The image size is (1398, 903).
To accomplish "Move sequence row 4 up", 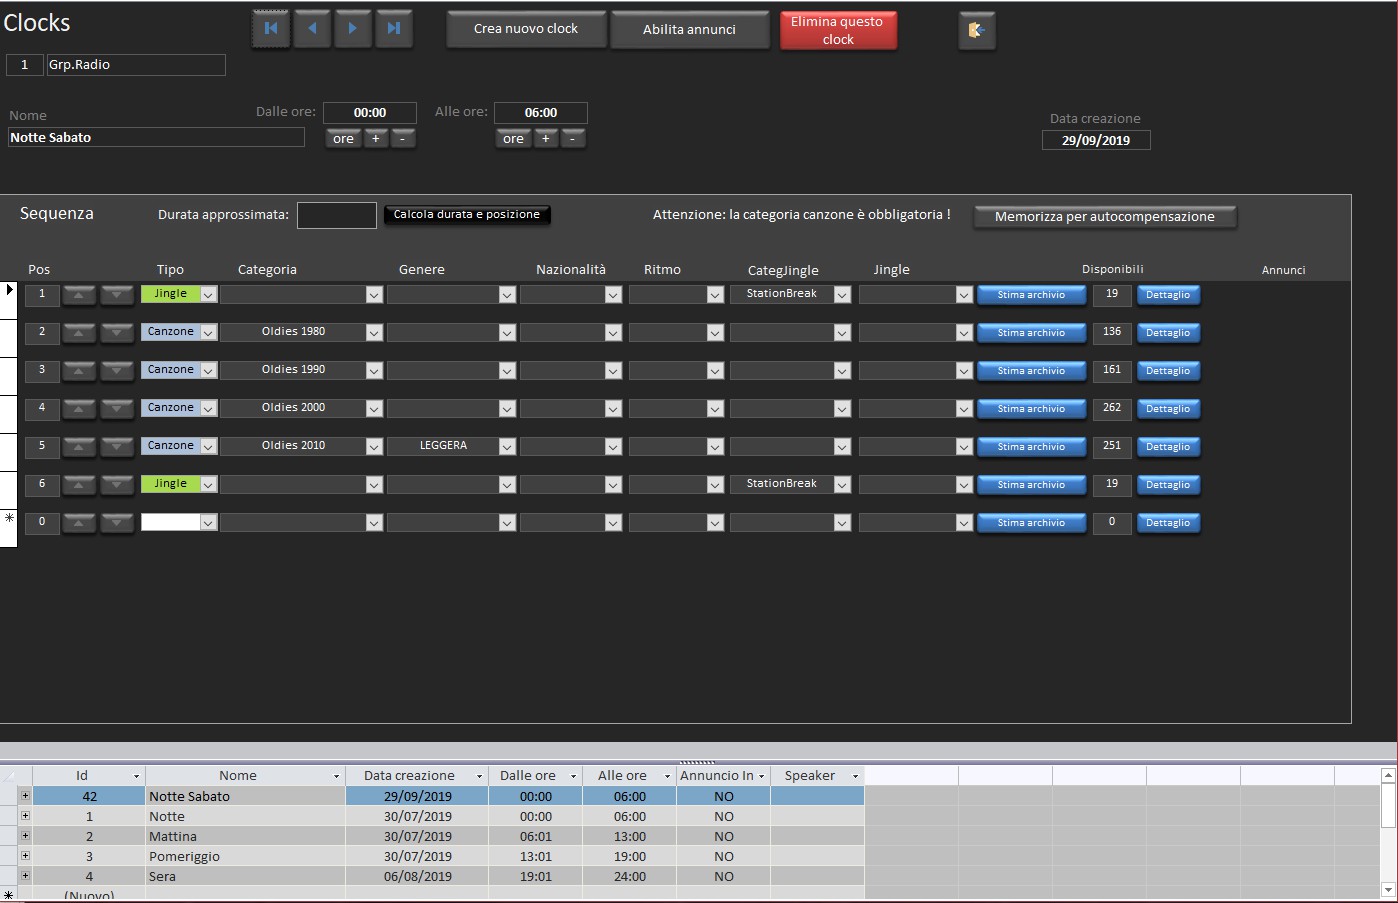I will 79,408.
